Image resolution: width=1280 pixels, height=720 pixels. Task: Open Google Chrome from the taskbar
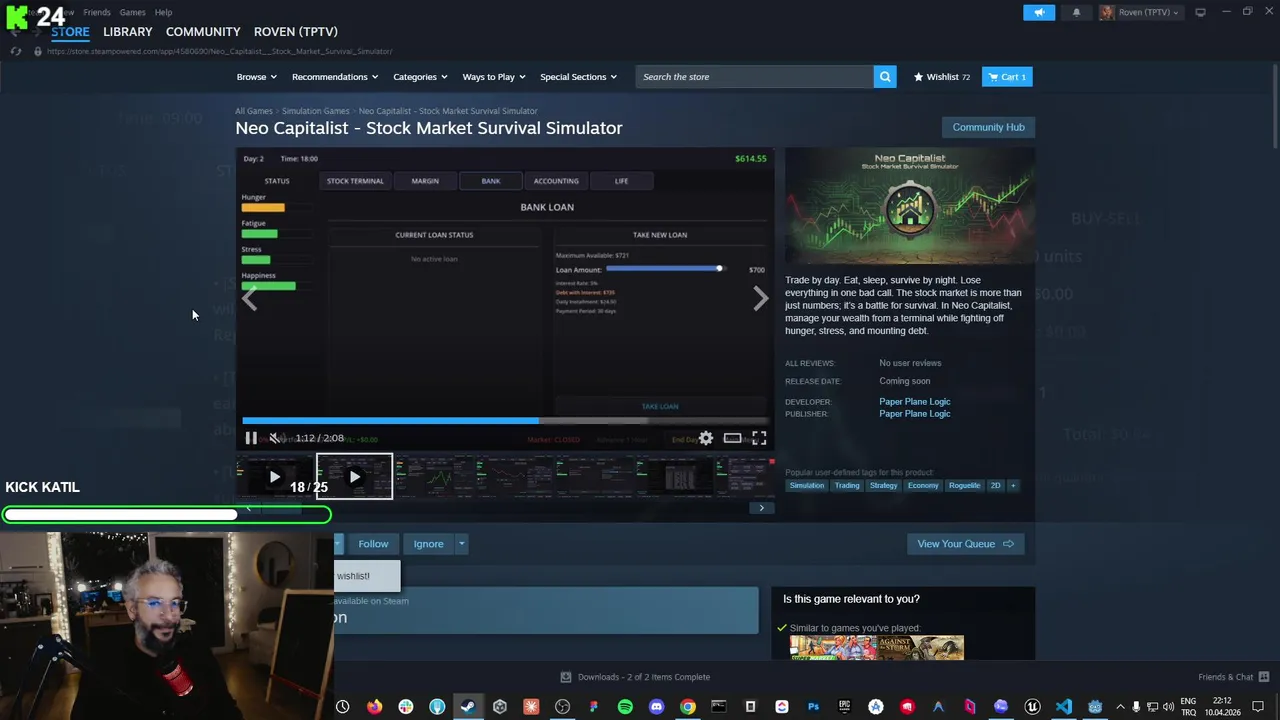pos(688,707)
